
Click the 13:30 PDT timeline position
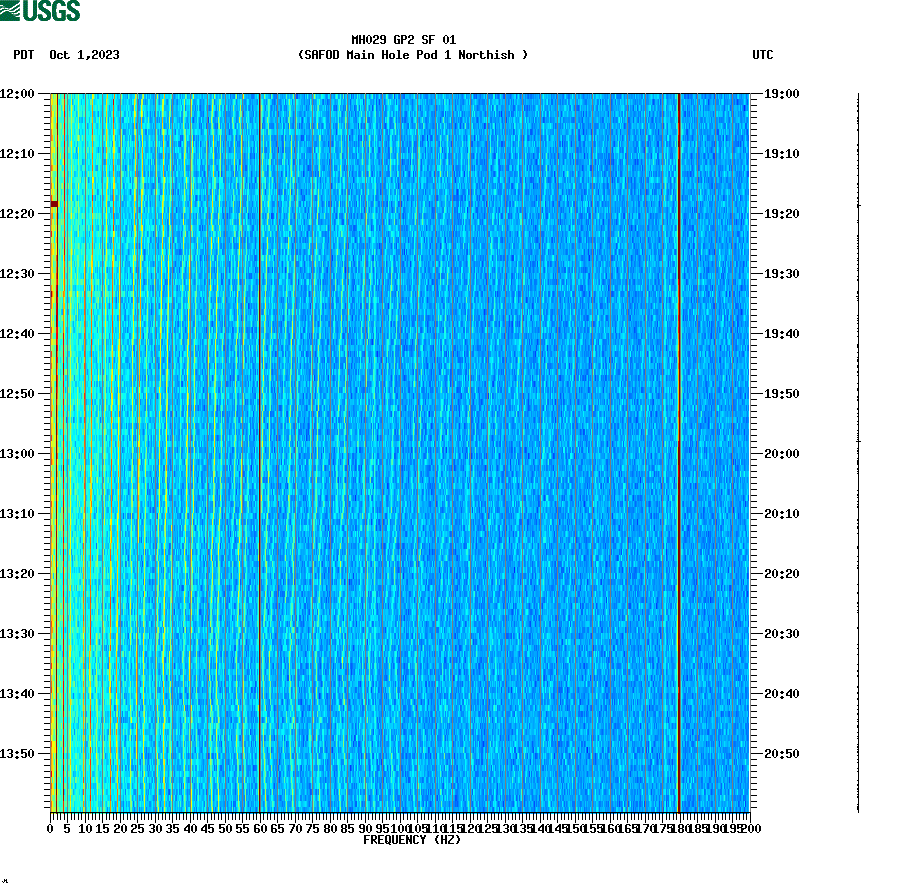pos(26,633)
